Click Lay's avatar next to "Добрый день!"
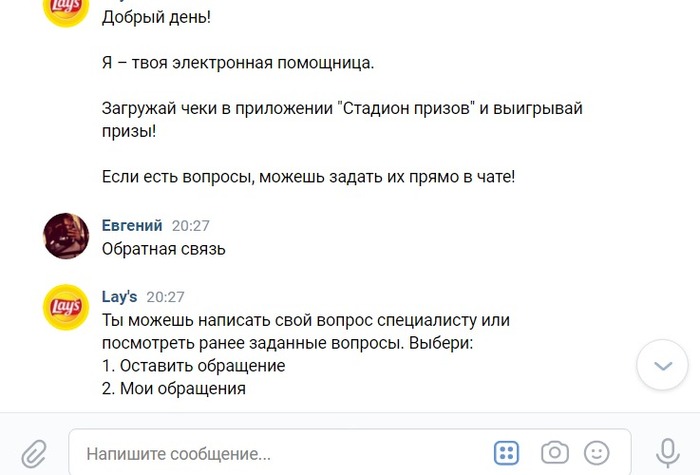This screenshot has width=700, height=475. point(67,10)
